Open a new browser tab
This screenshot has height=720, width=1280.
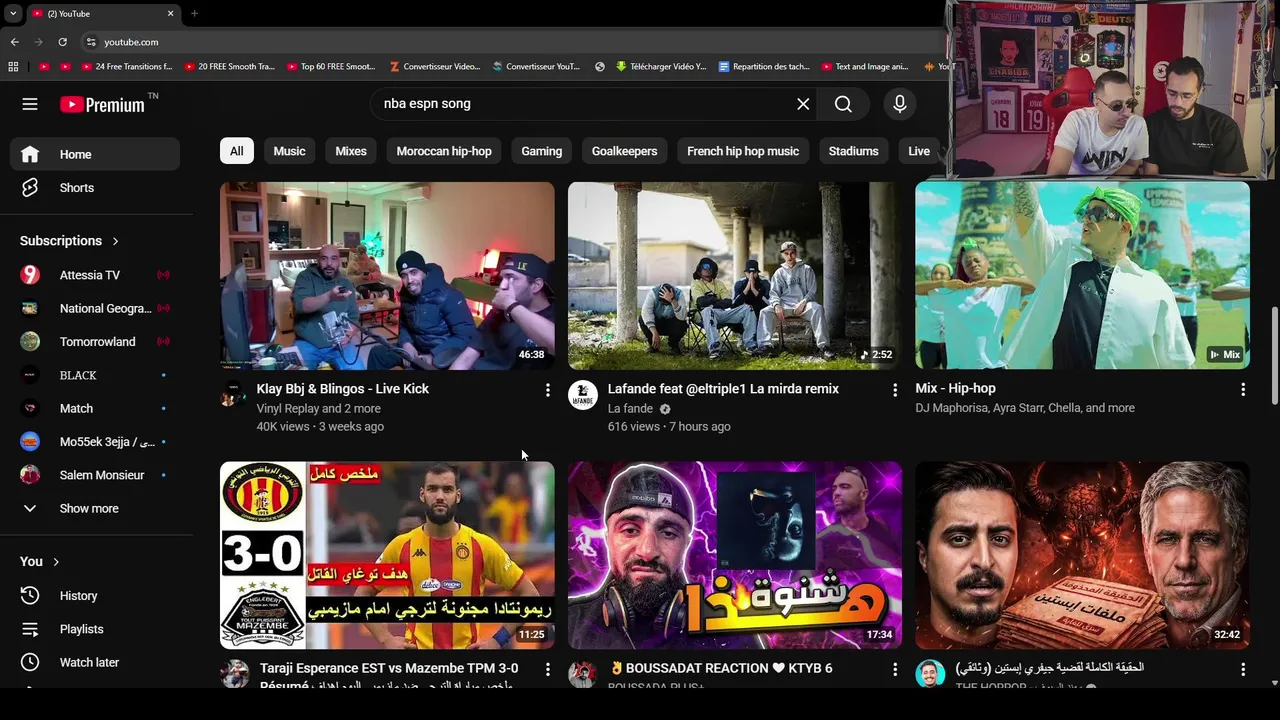(x=194, y=14)
